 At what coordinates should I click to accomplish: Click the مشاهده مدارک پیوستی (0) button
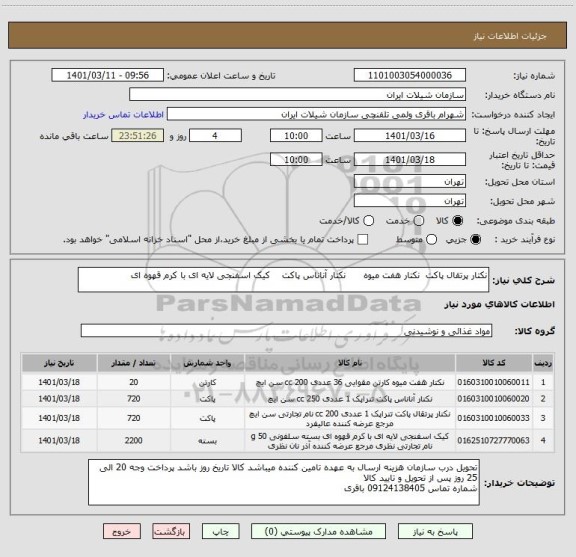pos(318,532)
